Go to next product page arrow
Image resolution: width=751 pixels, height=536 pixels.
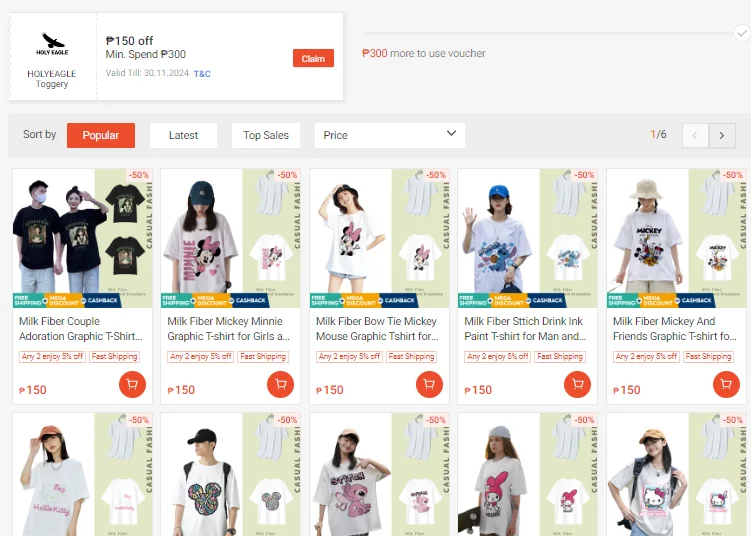(722, 136)
